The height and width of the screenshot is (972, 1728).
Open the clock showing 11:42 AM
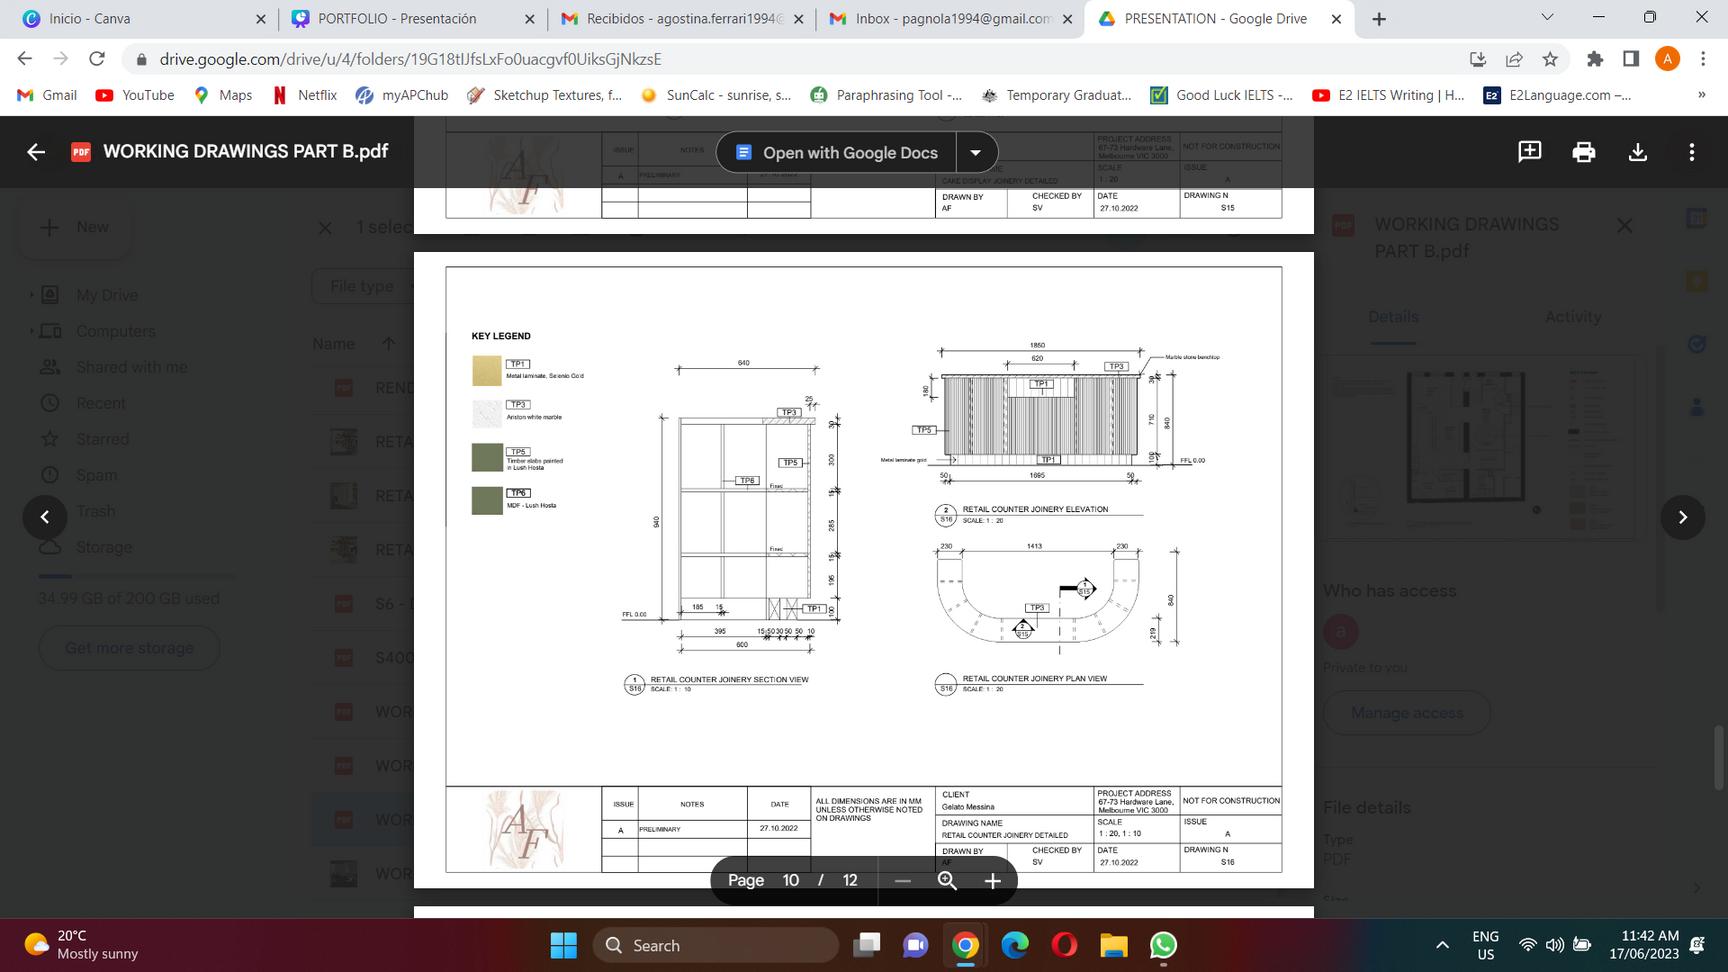tap(1644, 945)
